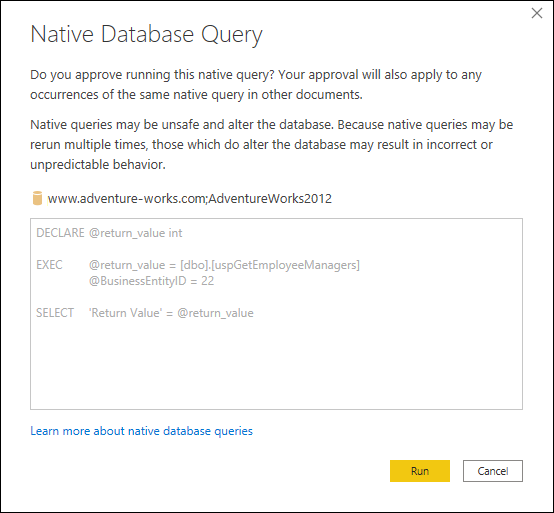This screenshot has width=554, height=513.
Task: Click the 'Native Database Query' dialog title
Action: coord(146,35)
